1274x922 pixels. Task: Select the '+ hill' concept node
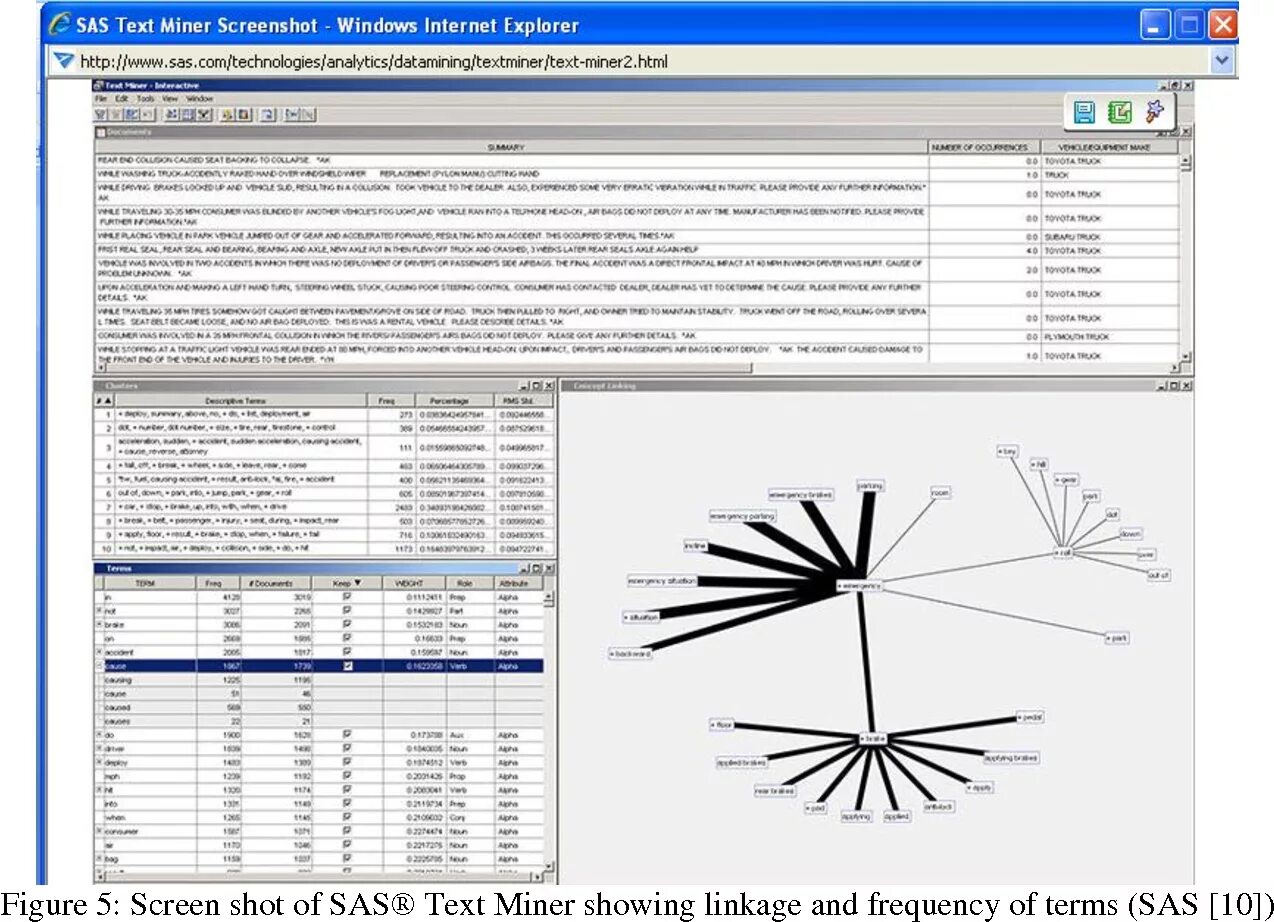pos(1039,464)
